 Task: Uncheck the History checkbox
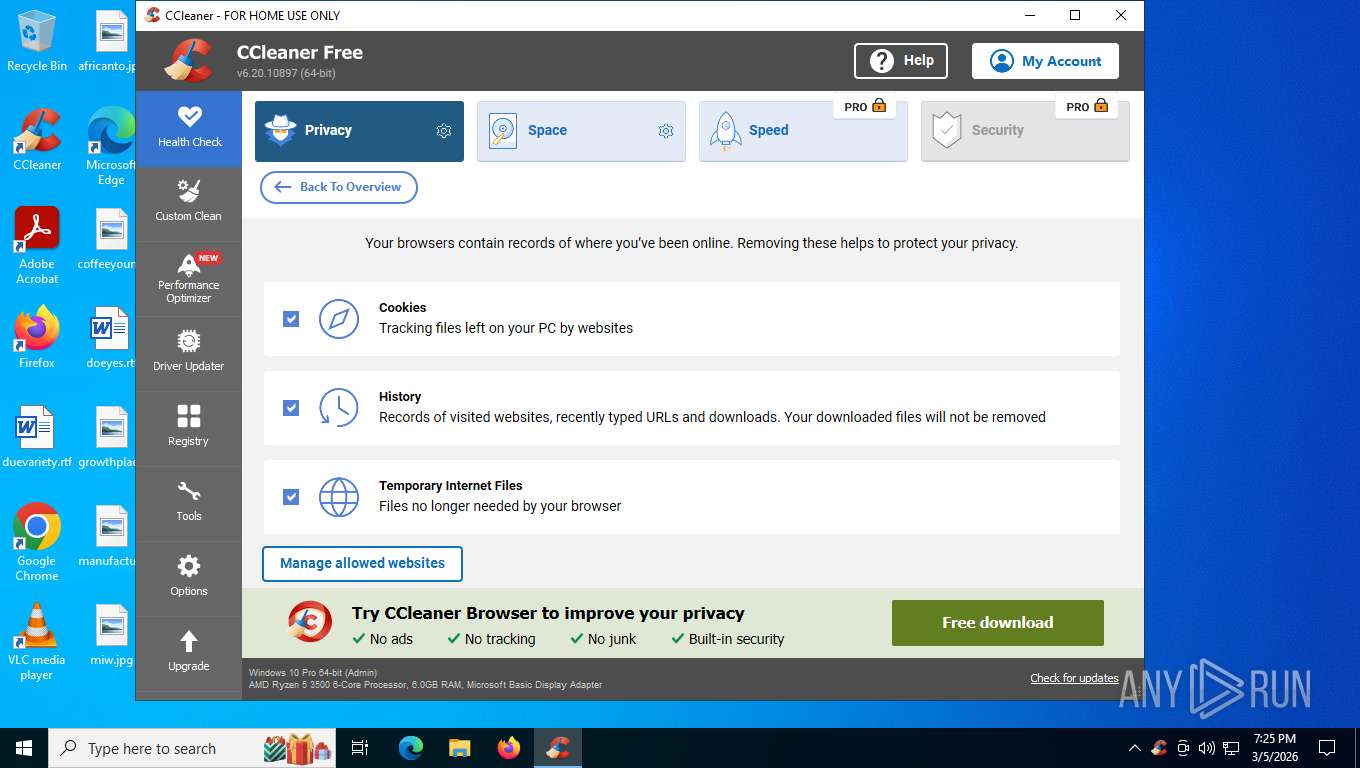[291, 408]
